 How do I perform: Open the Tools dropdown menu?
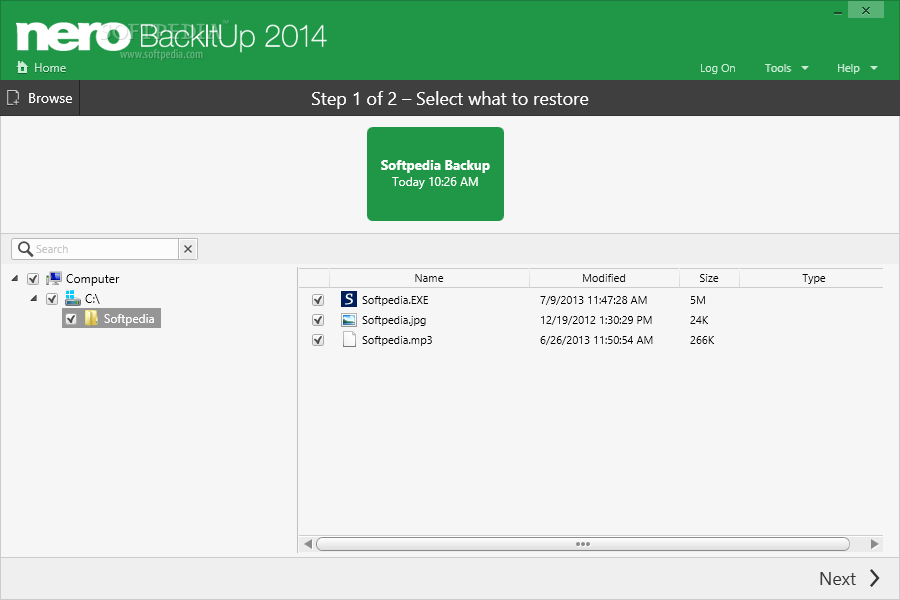[786, 68]
